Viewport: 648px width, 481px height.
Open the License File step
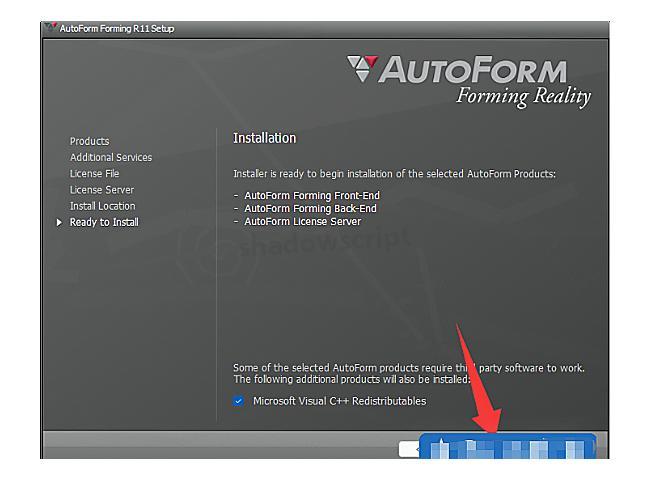[x=94, y=173]
